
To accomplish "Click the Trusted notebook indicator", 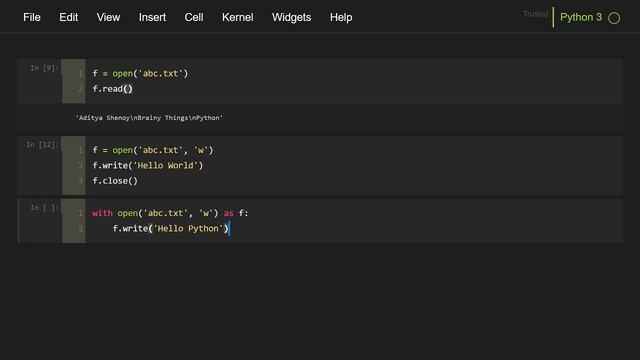I will tap(535, 14).
